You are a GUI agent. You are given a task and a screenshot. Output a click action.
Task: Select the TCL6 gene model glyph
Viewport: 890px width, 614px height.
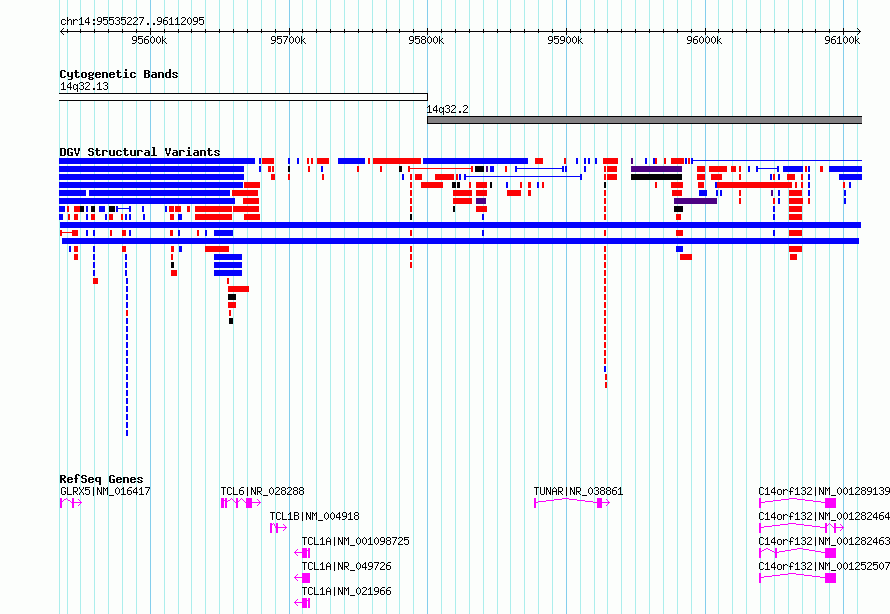pos(241,503)
